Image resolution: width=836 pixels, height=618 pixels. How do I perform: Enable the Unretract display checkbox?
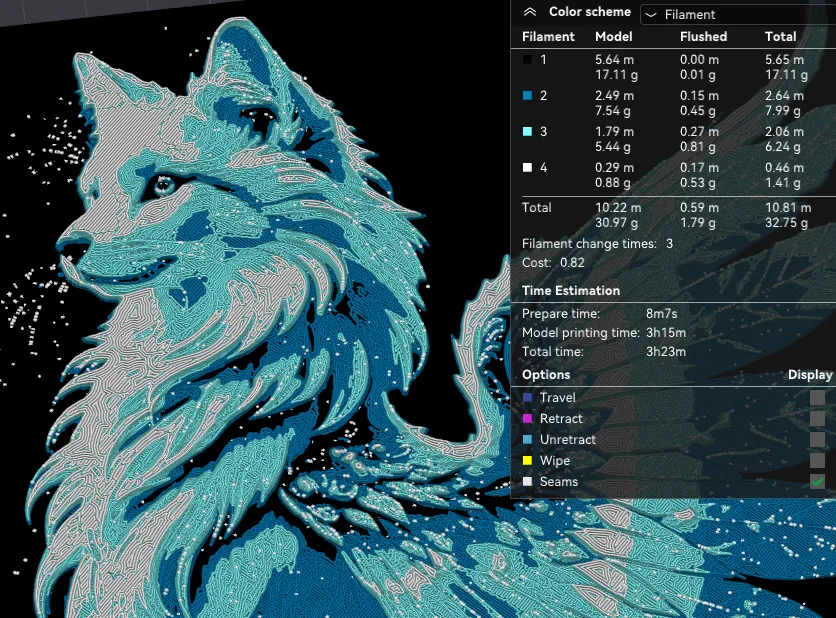coord(817,439)
